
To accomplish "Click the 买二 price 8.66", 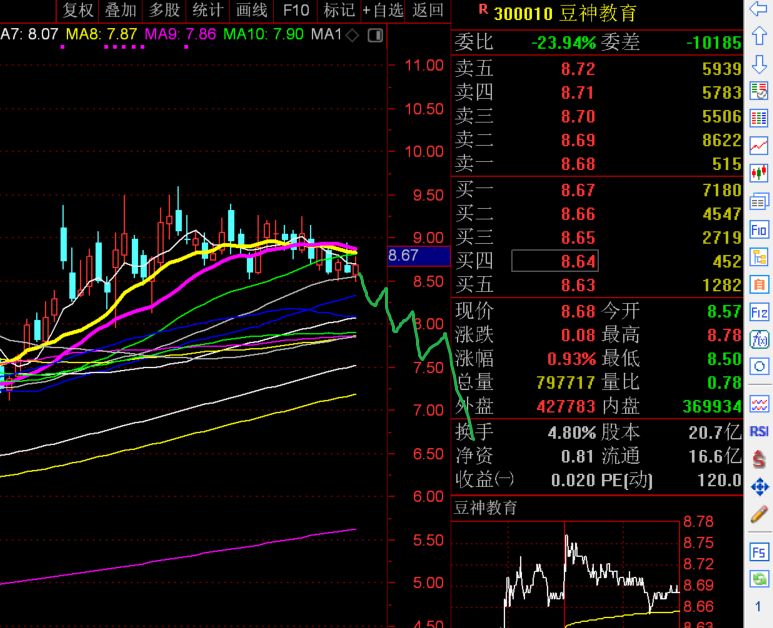I will 578,214.
